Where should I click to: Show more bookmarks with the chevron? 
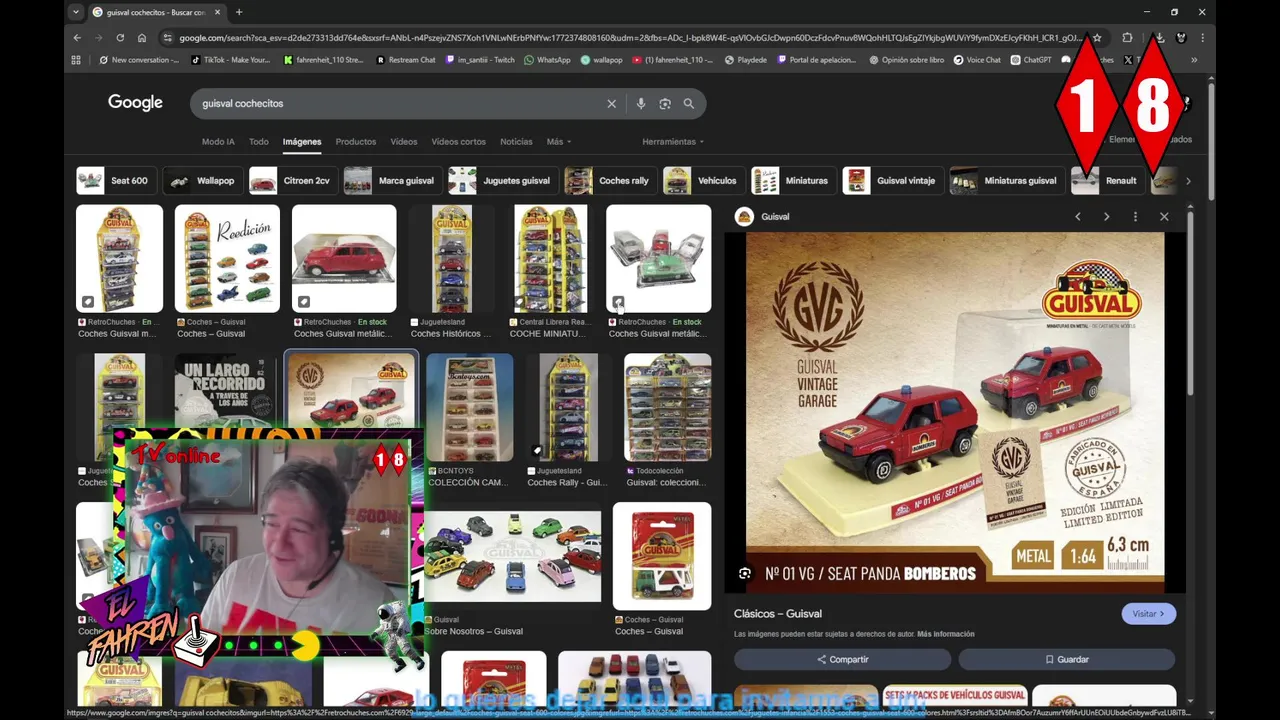[x=1194, y=60]
